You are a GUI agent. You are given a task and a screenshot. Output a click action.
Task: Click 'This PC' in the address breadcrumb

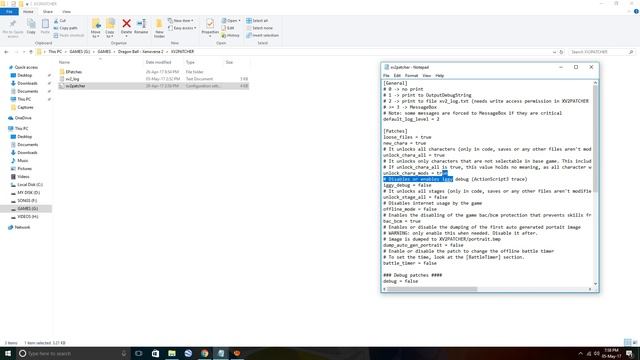pyautogui.click(x=55, y=52)
